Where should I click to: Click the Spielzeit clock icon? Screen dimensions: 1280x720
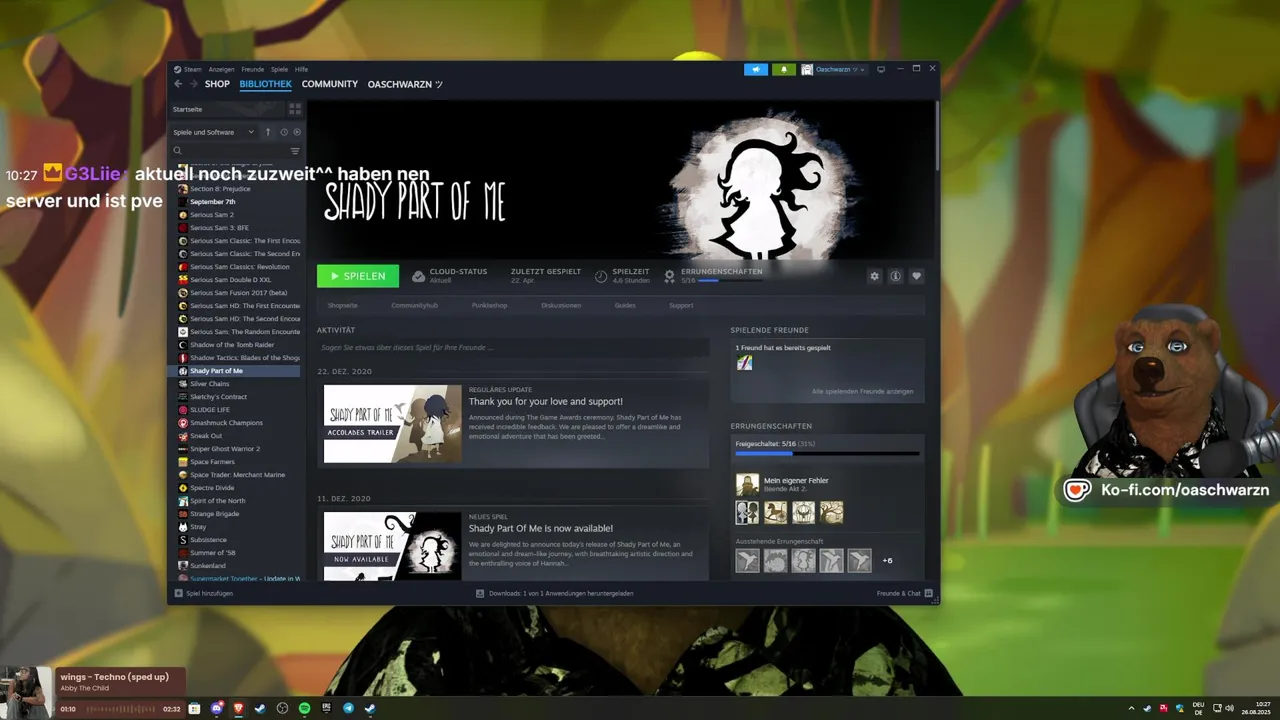pyautogui.click(x=601, y=276)
